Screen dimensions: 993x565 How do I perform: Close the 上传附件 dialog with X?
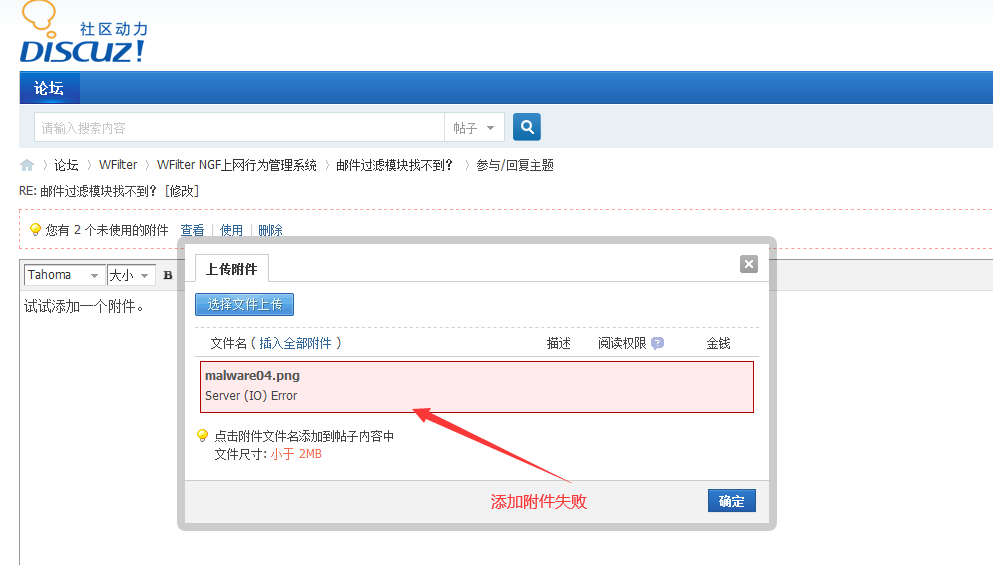pyautogui.click(x=749, y=264)
